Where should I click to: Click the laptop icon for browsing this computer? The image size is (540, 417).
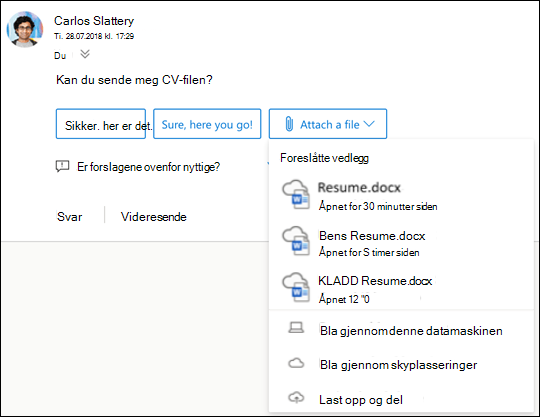point(296,328)
